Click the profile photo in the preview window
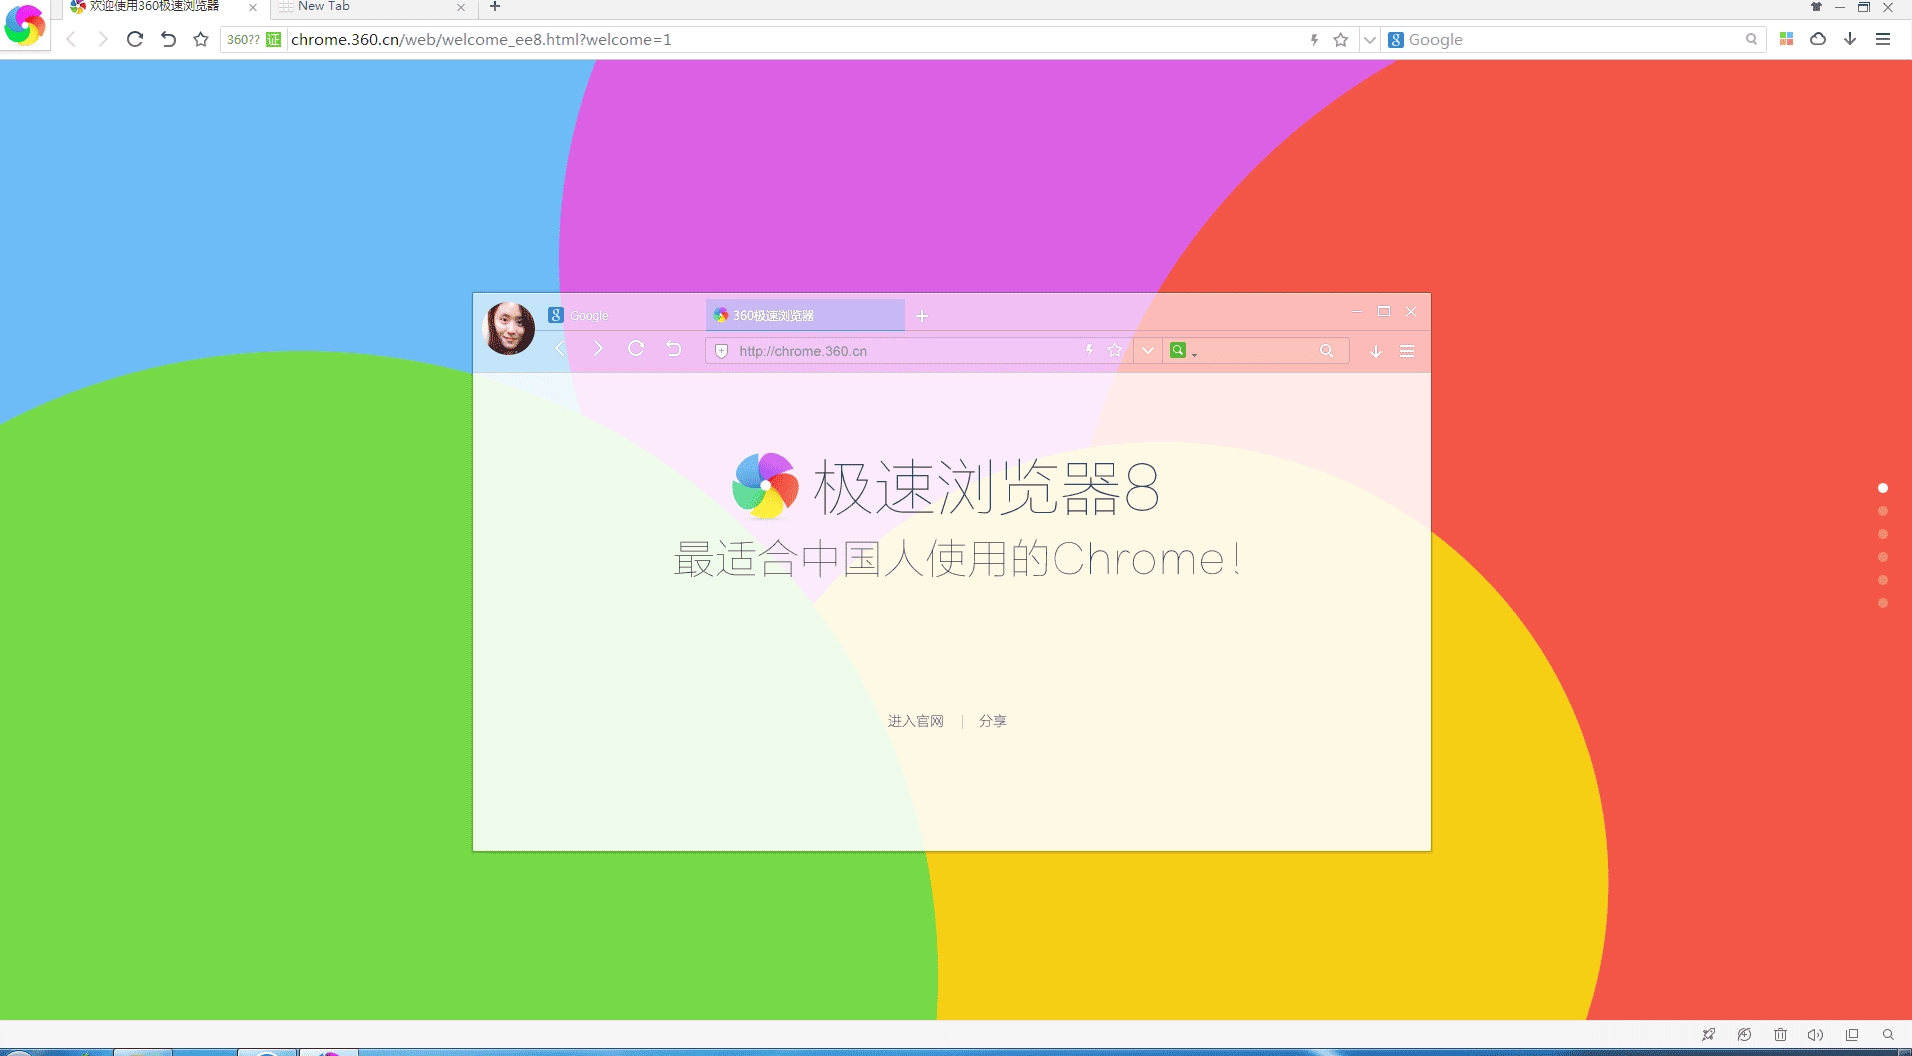 pos(509,328)
